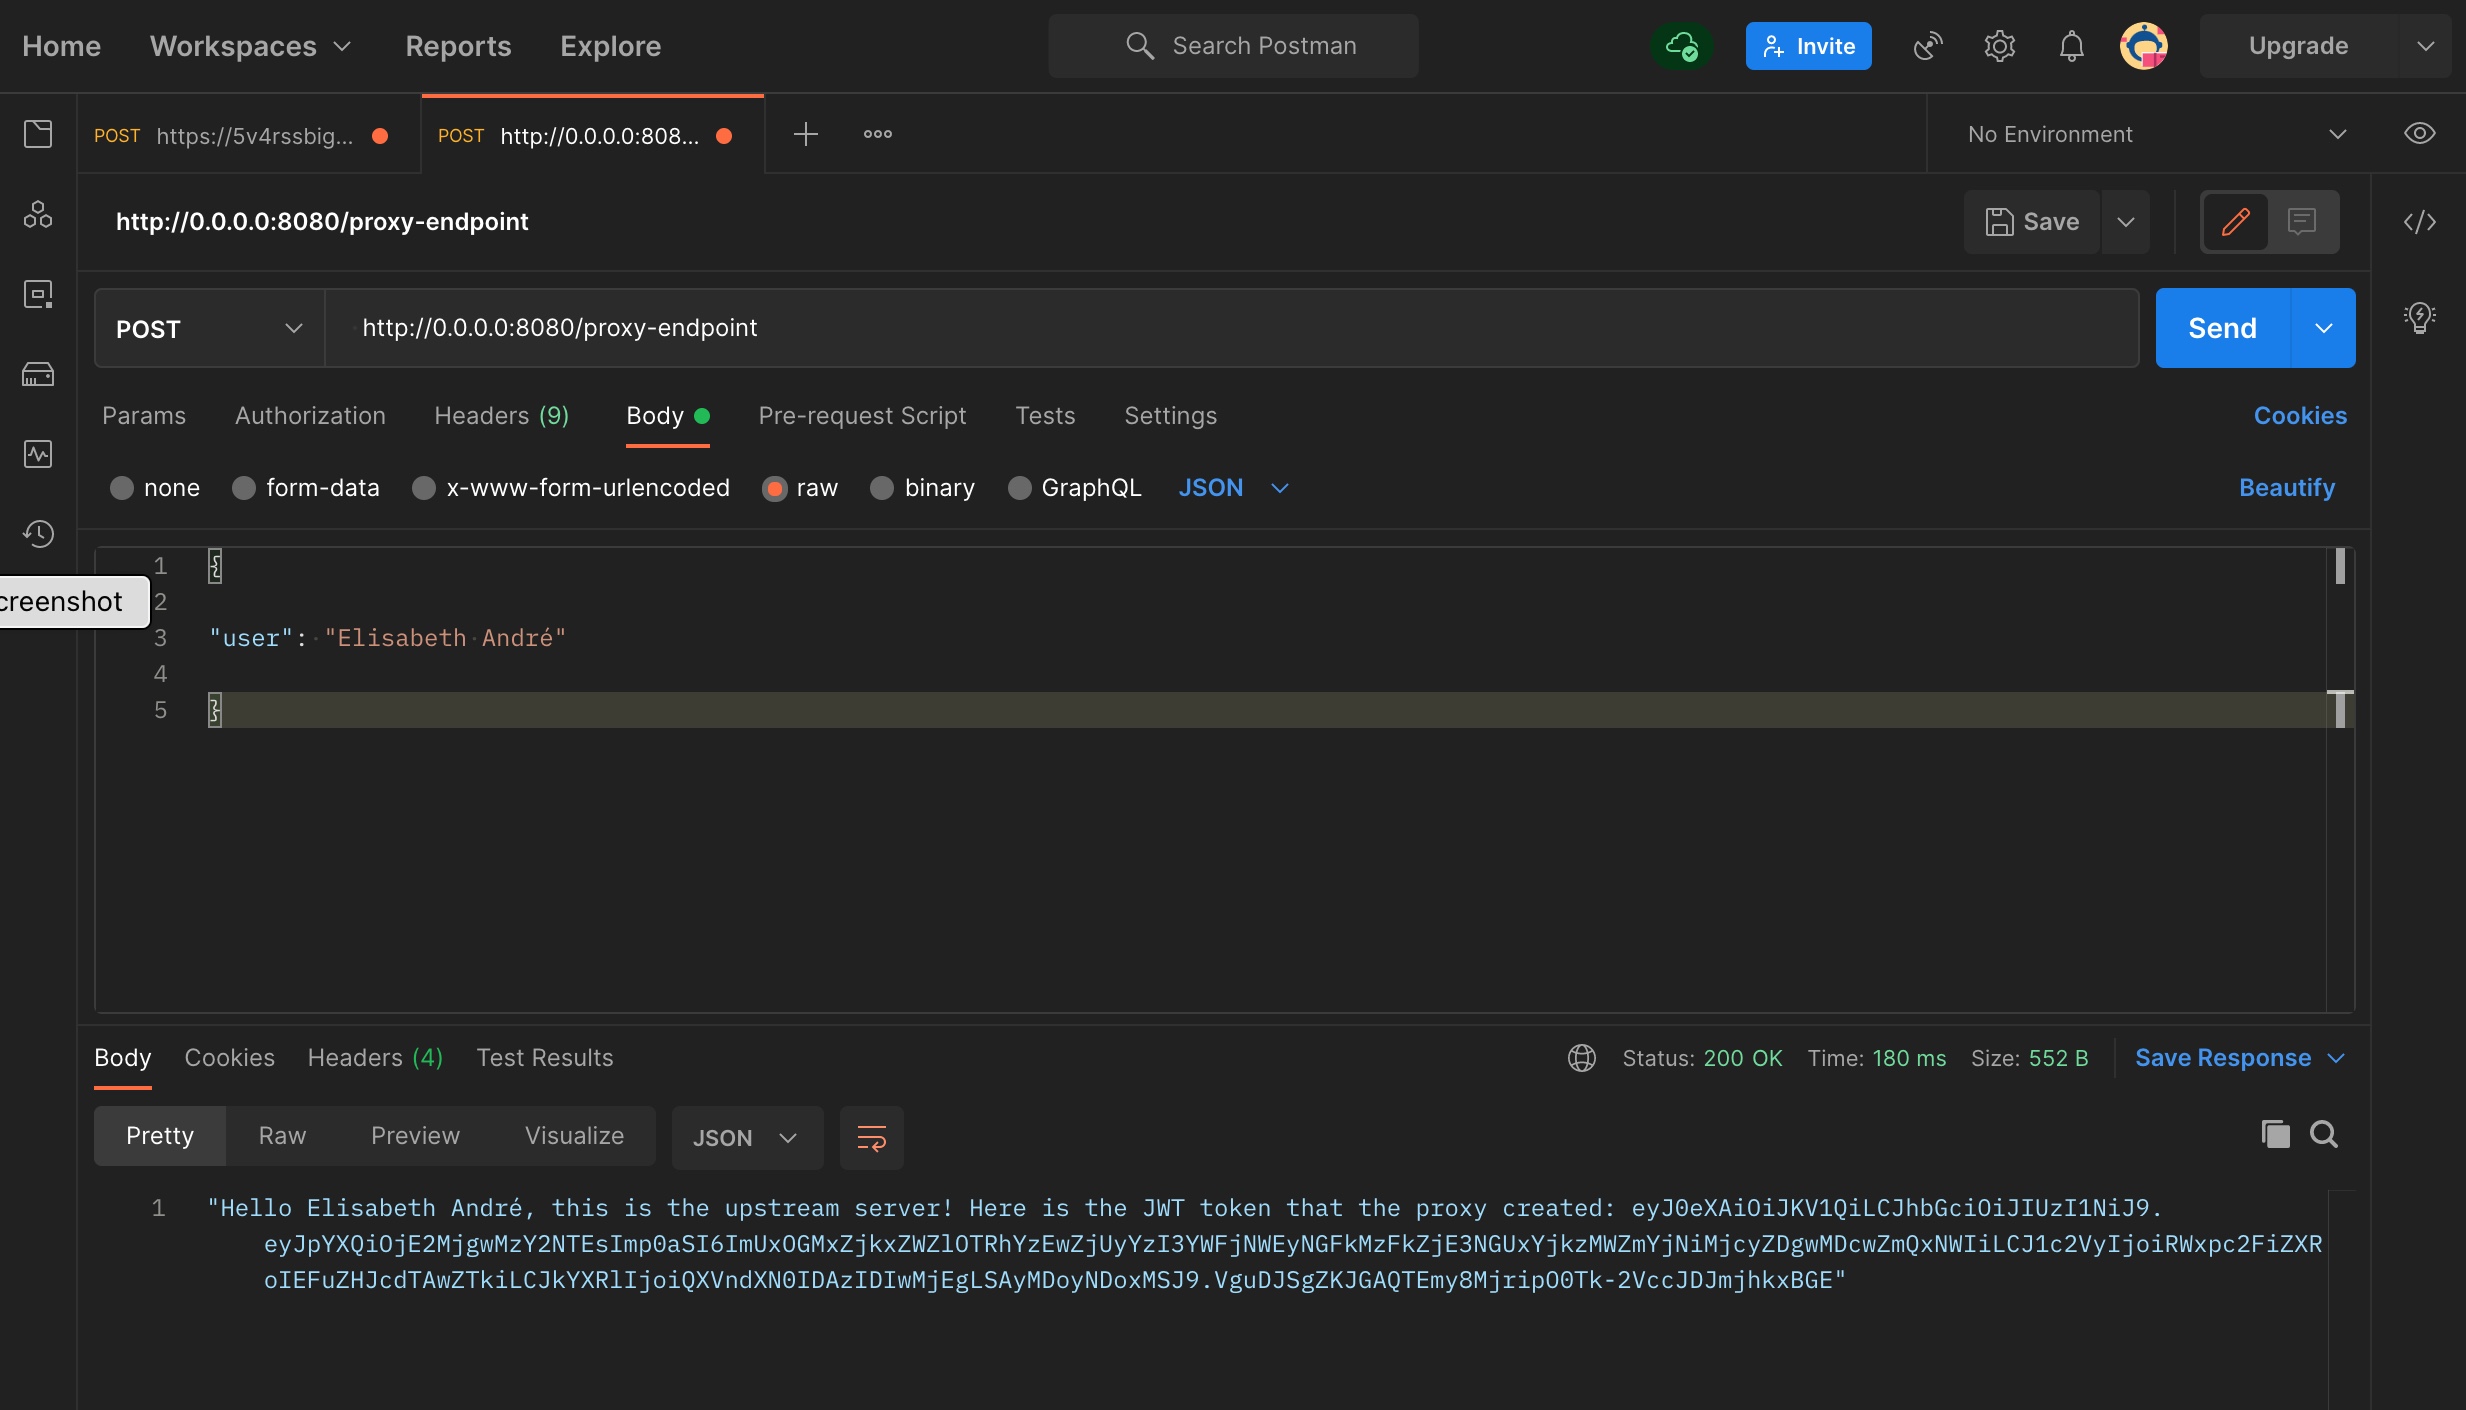Copy the response body
The image size is (2466, 1410).
point(2274,1135)
